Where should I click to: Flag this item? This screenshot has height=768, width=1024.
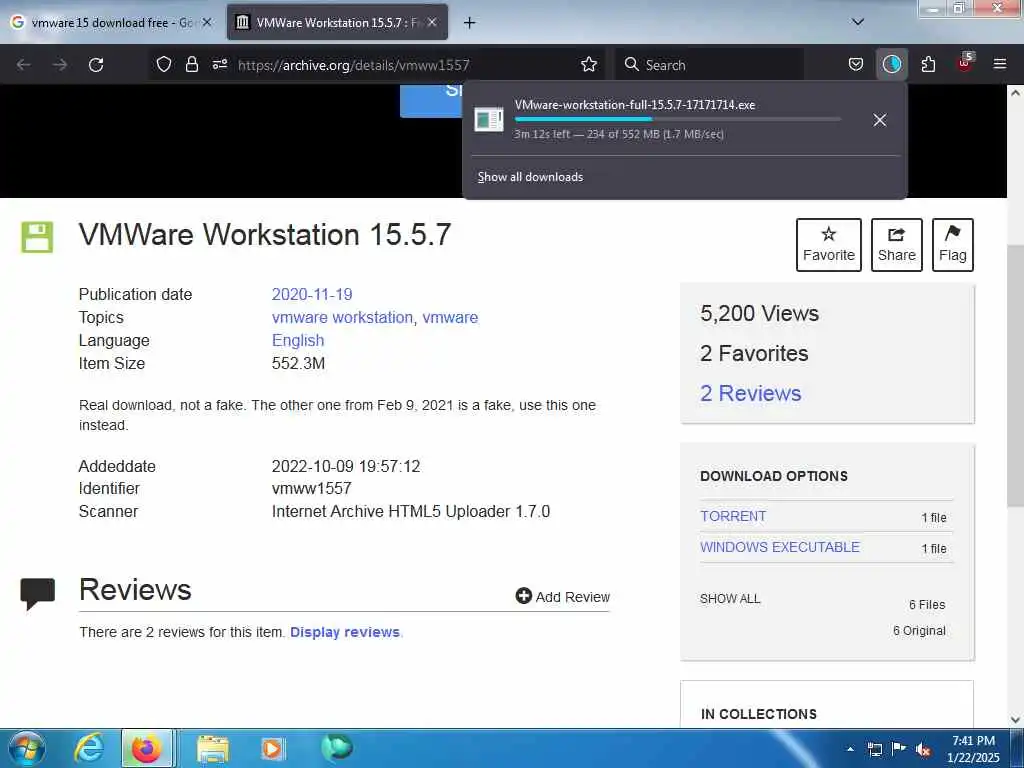click(953, 245)
